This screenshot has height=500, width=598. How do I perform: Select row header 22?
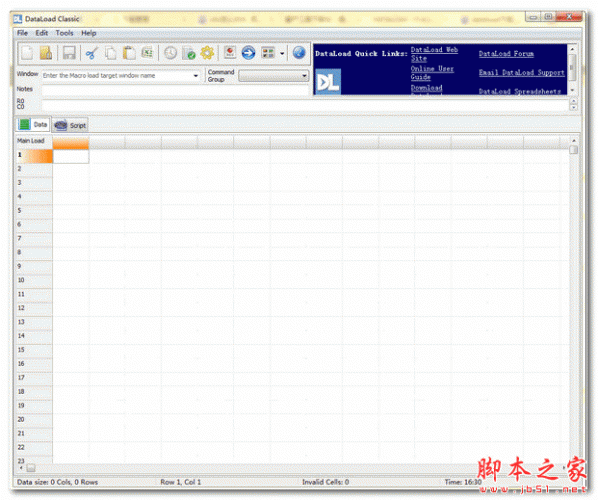[34, 448]
